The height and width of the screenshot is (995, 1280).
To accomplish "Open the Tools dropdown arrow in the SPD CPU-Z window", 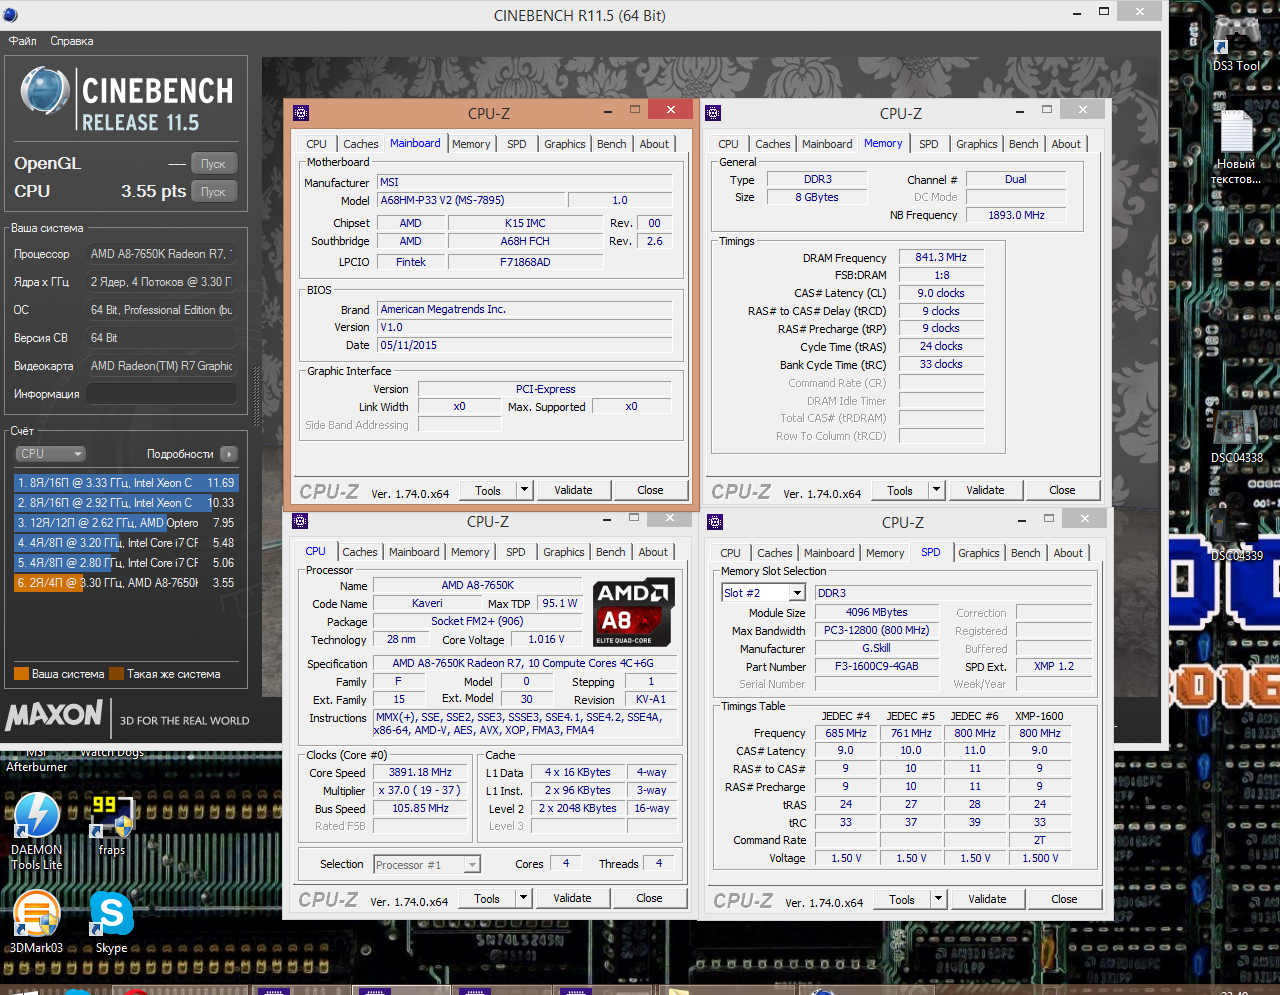I will pos(938,899).
